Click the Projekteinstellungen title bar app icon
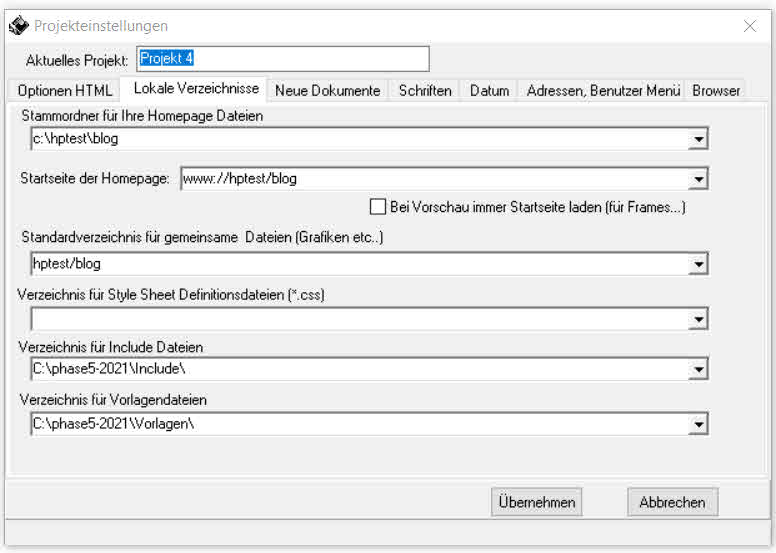This screenshot has height=553, width=776. (18, 26)
